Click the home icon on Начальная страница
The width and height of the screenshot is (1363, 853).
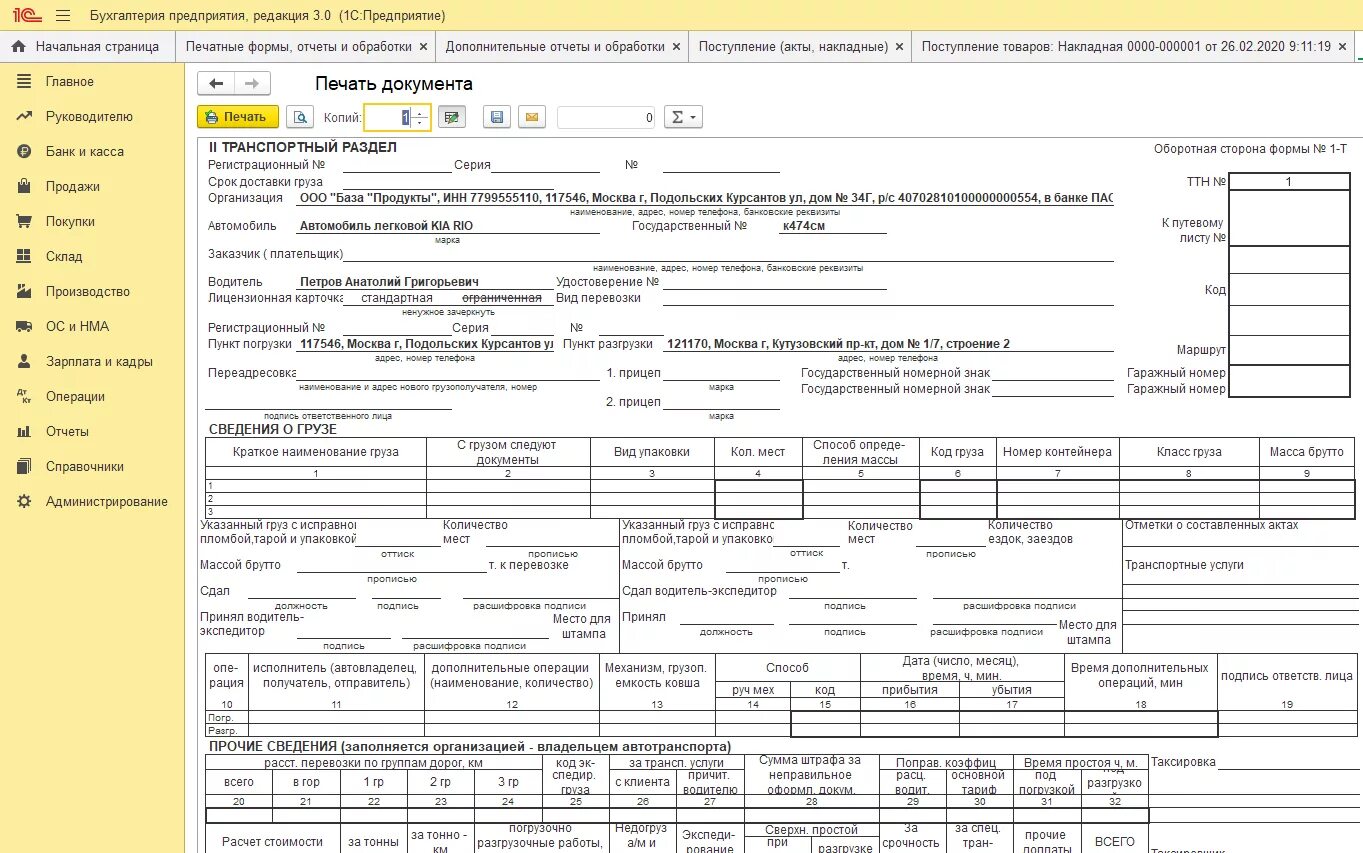[19, 46]
